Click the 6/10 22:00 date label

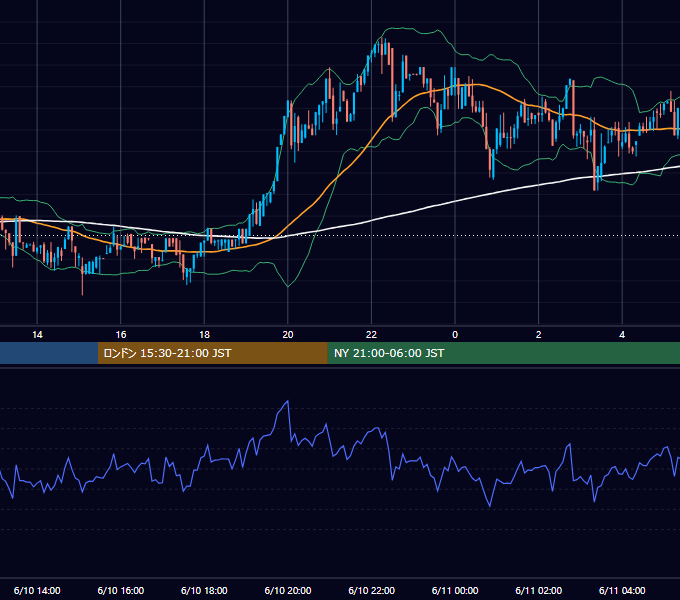click(371, 590)
